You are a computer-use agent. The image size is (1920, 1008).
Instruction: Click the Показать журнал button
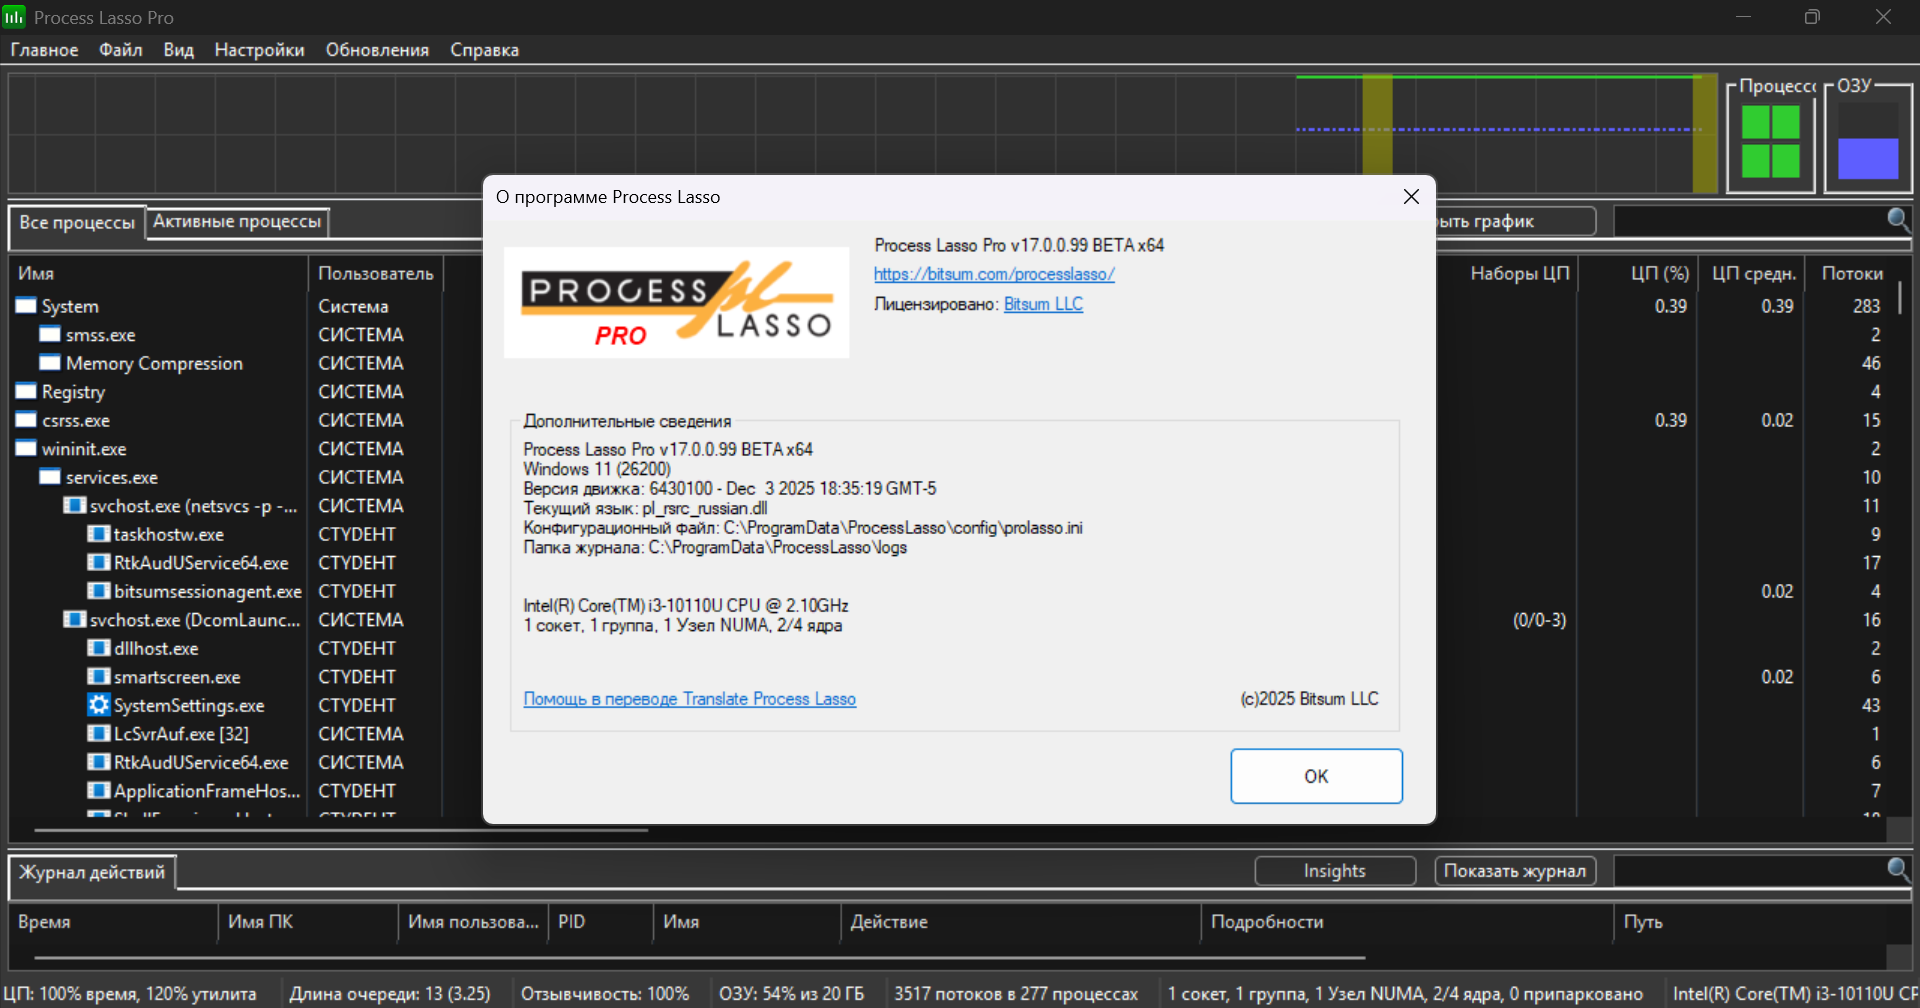1515,871
